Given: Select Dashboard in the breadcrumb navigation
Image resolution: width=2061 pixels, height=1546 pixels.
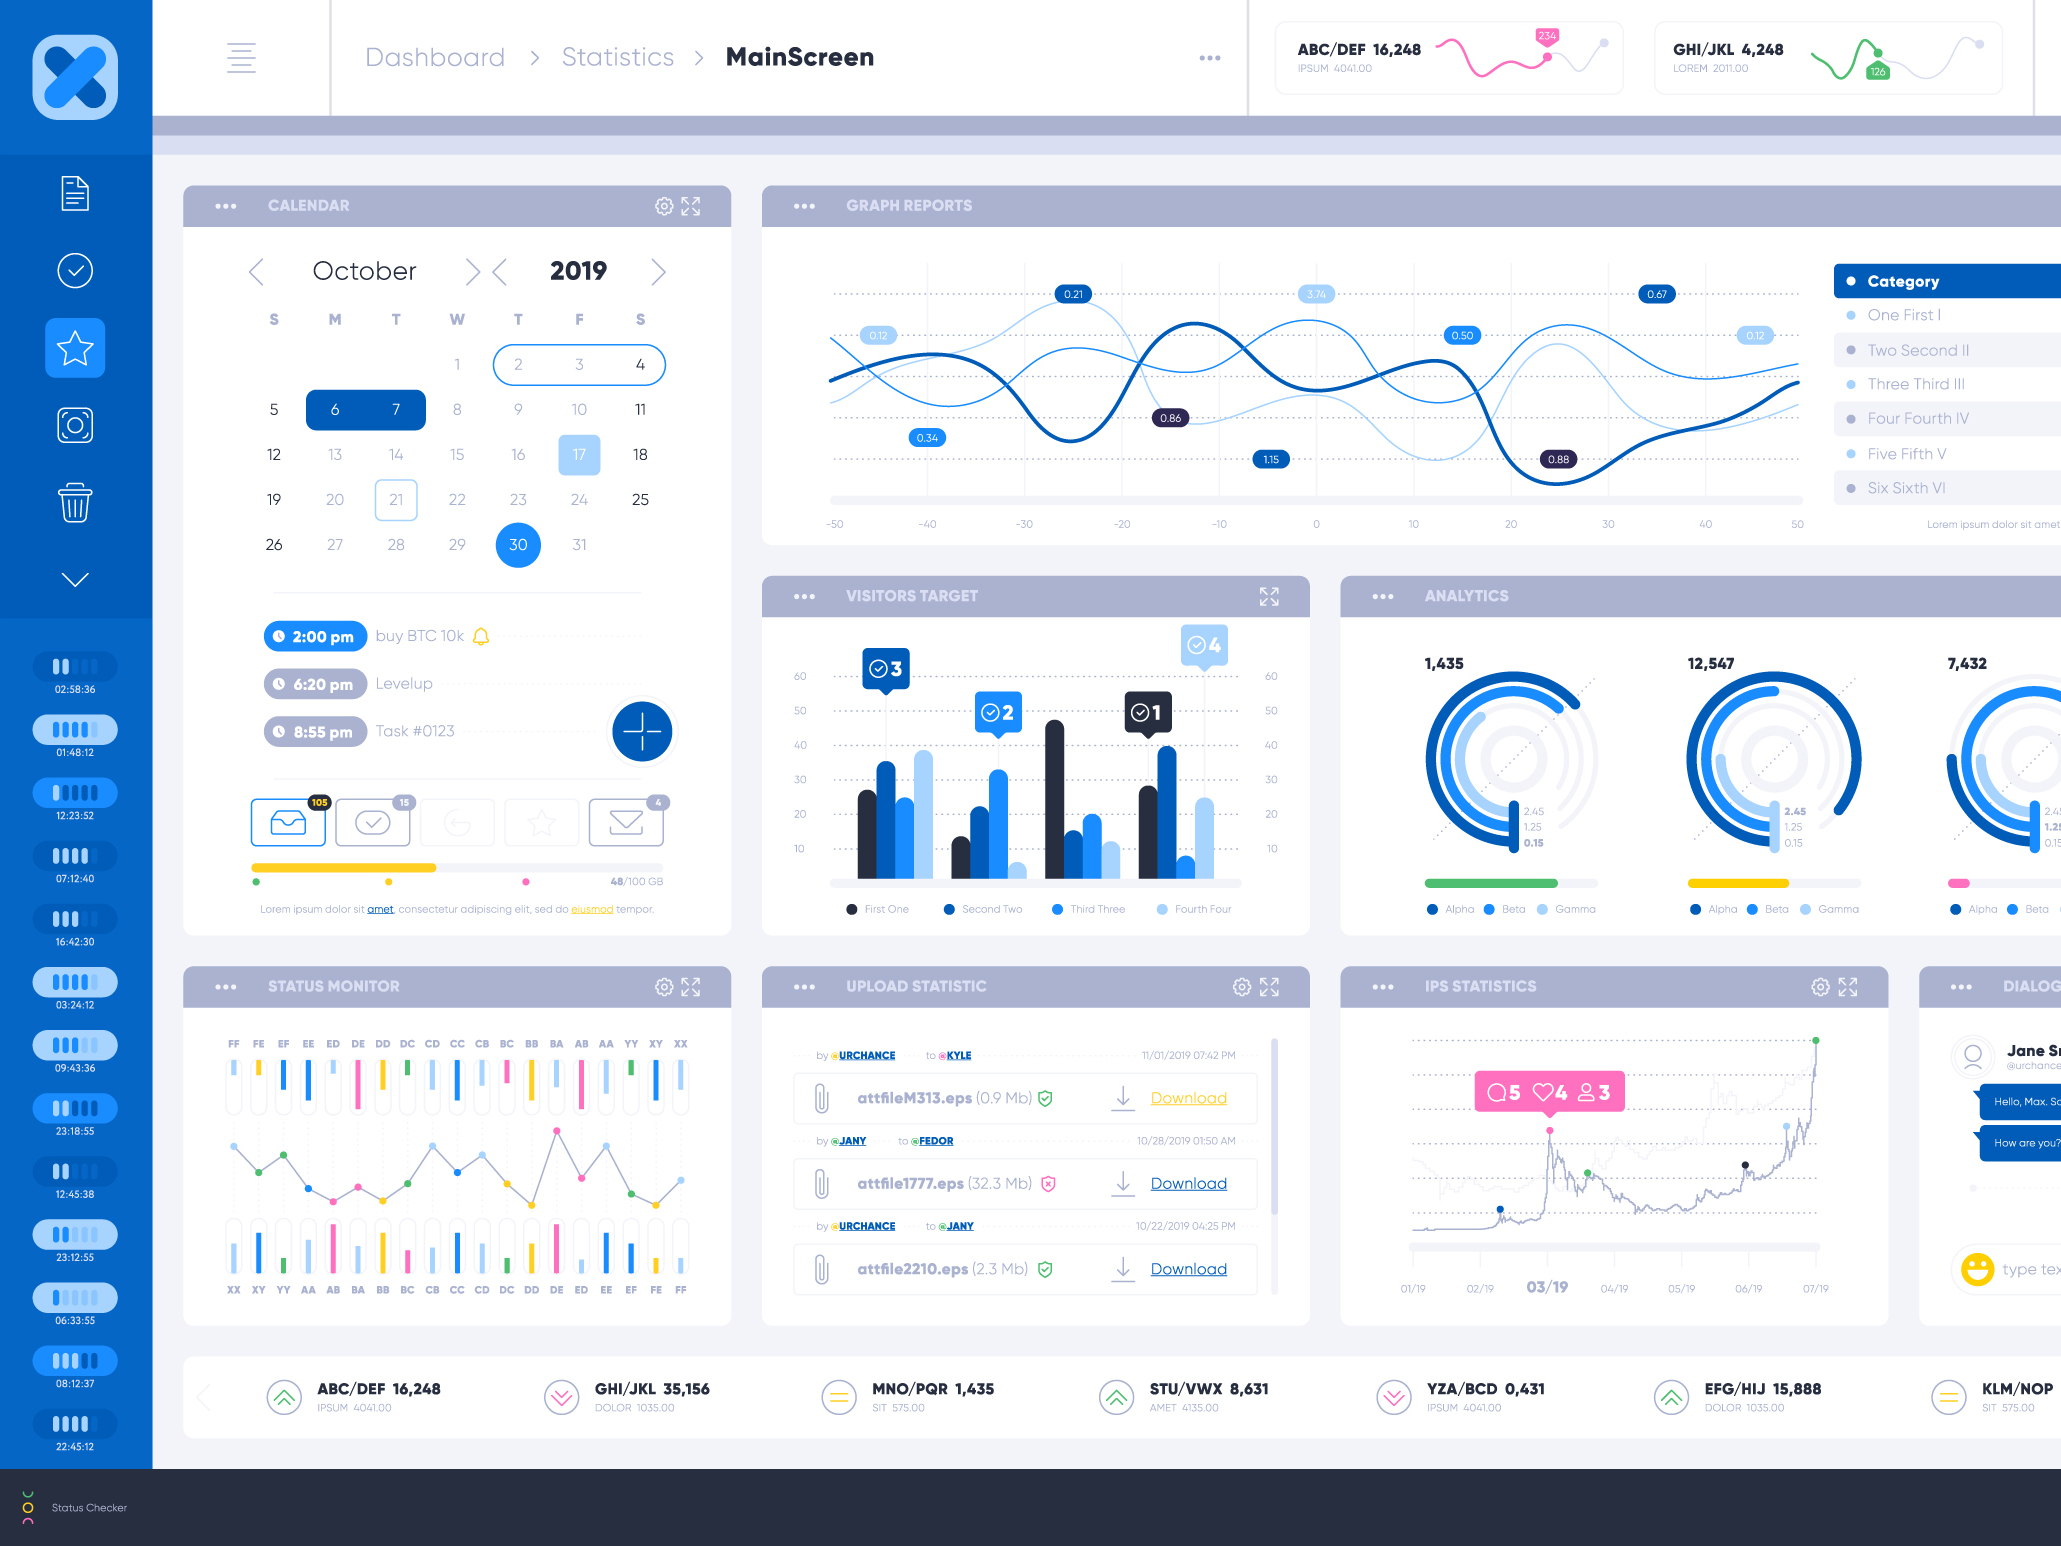Looking at the screenshot, I should click(x=429, y=57).
